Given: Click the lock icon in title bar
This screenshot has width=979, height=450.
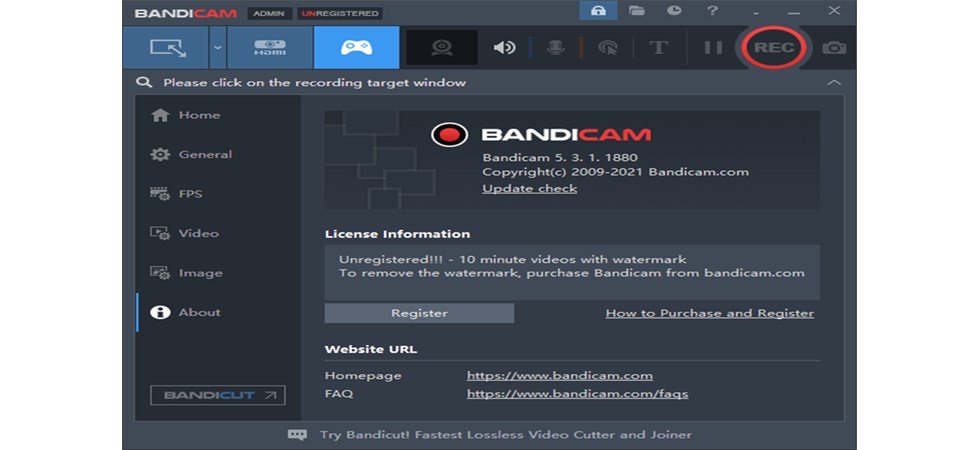Looking at the screenshot, I should coord(598,11).
